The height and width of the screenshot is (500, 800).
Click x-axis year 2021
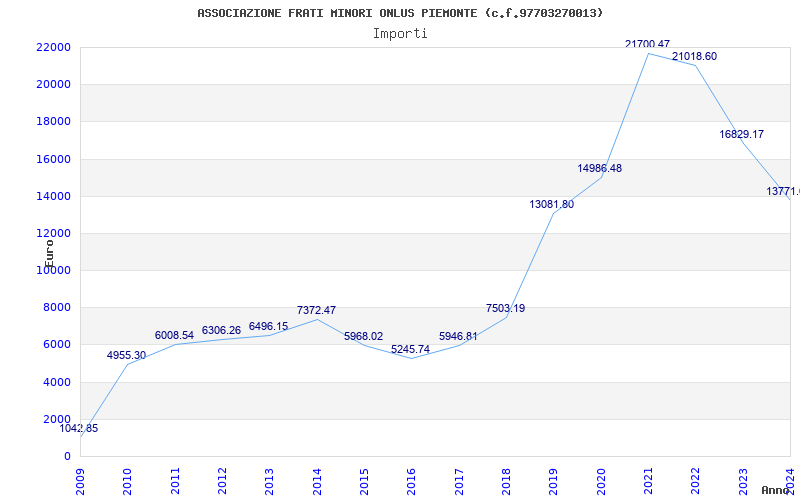(648, 482)
